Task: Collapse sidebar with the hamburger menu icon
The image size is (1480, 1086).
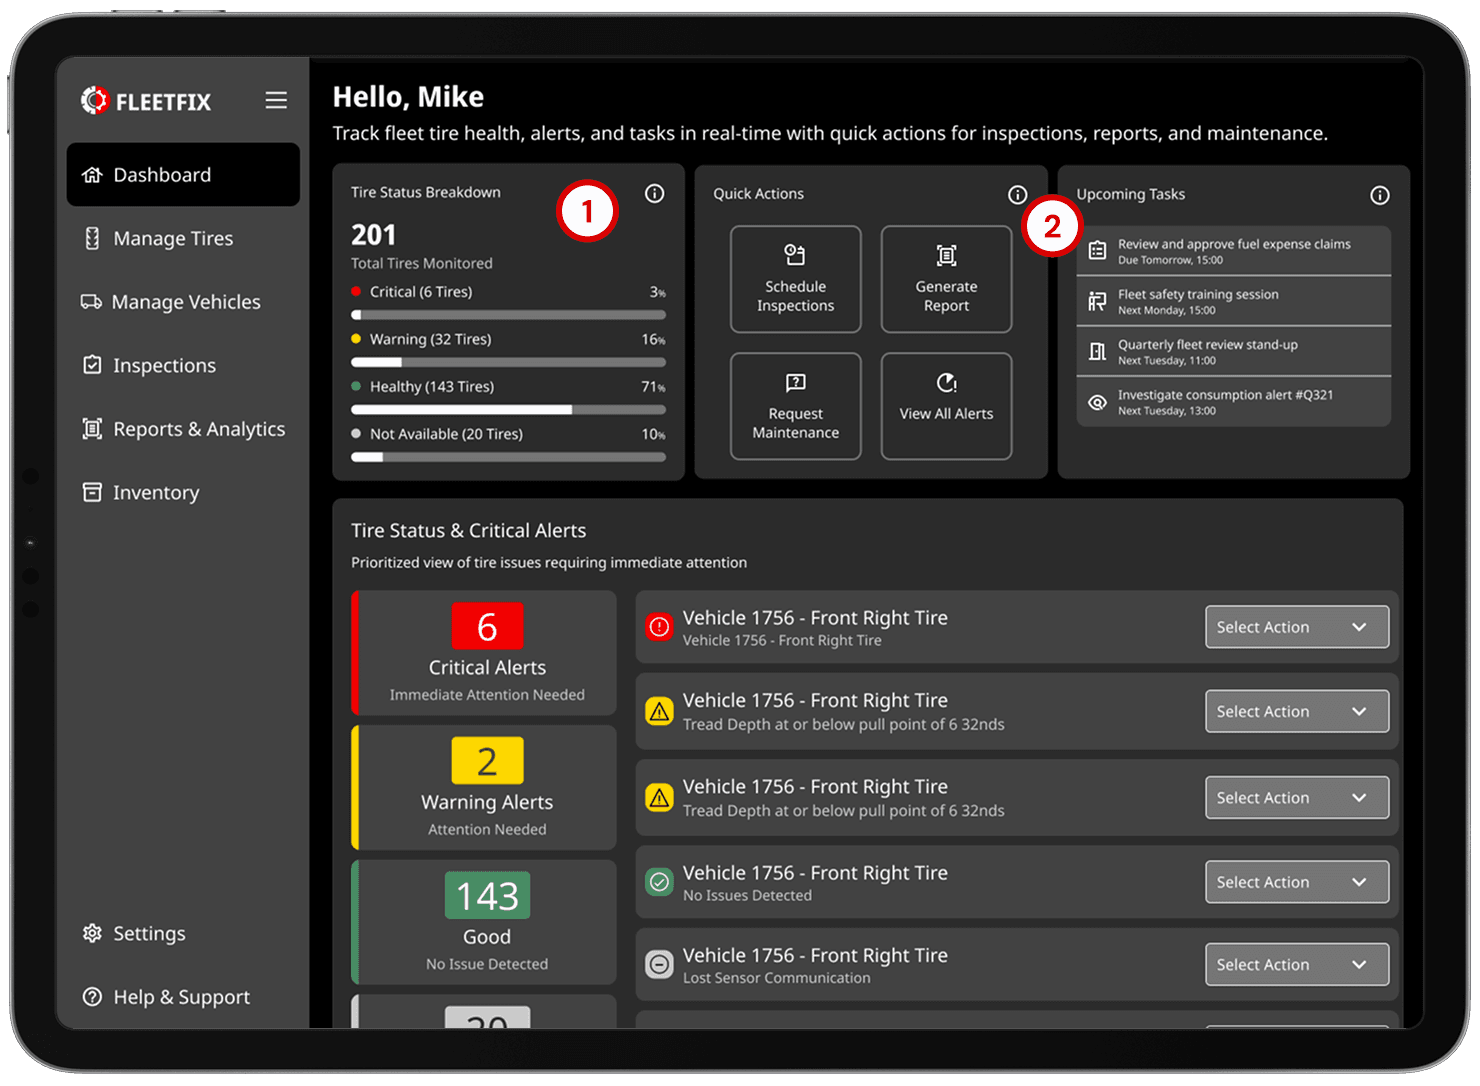Action: (276, 100)
